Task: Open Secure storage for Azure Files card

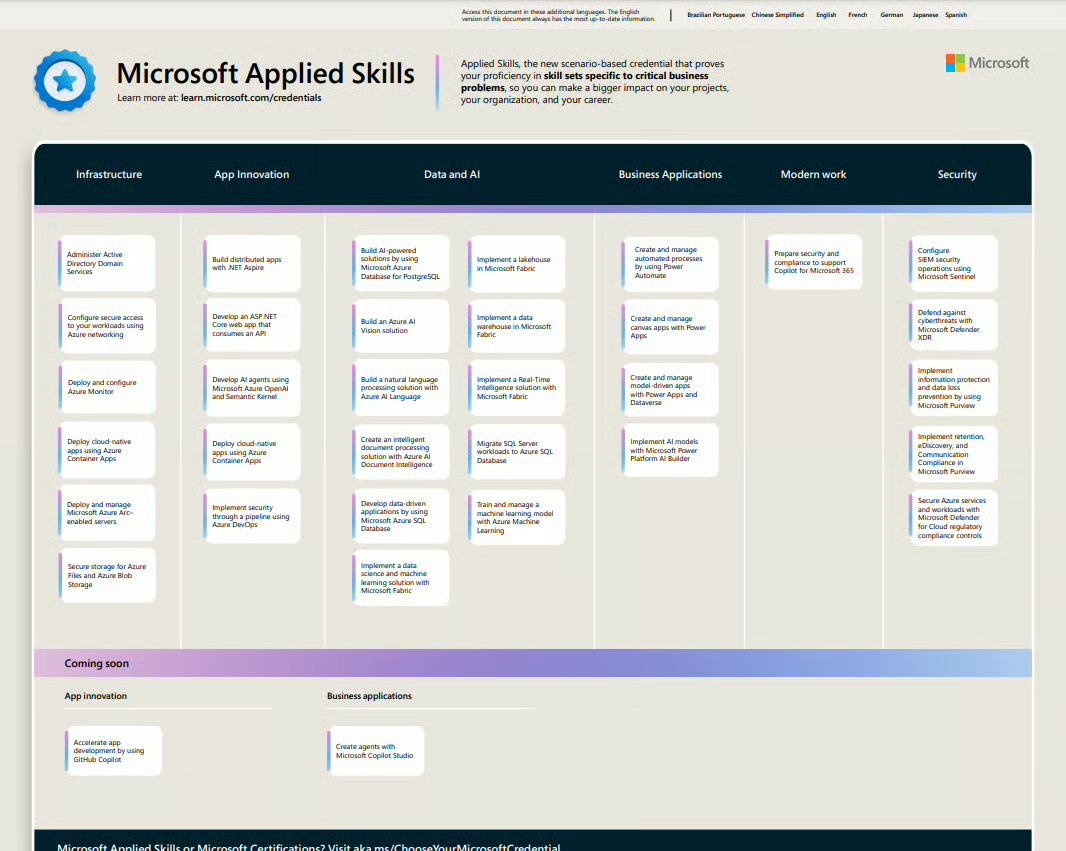Action: 107,576
